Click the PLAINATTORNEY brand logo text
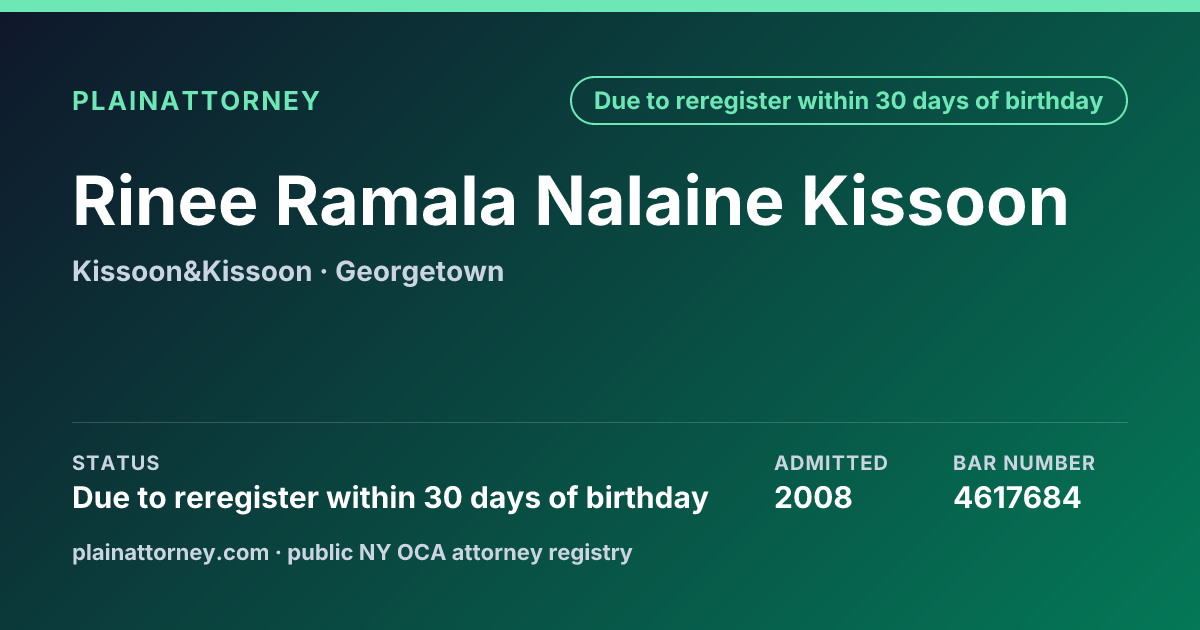The width and height of the screenshot is (1200, 630). click(x=196, y=101)
